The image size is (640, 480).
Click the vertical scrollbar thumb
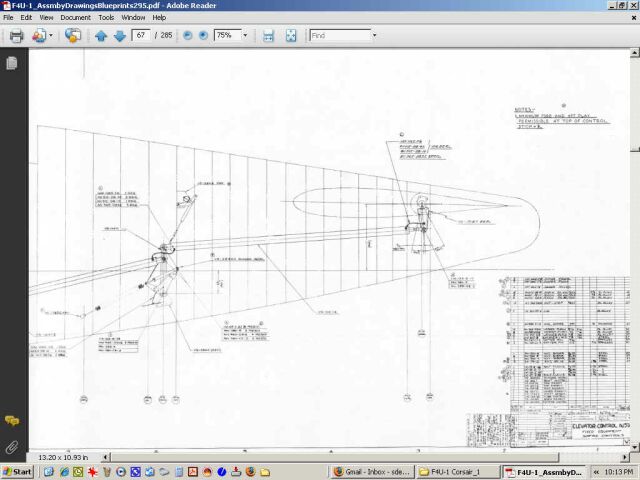click(x=635, y=150)
